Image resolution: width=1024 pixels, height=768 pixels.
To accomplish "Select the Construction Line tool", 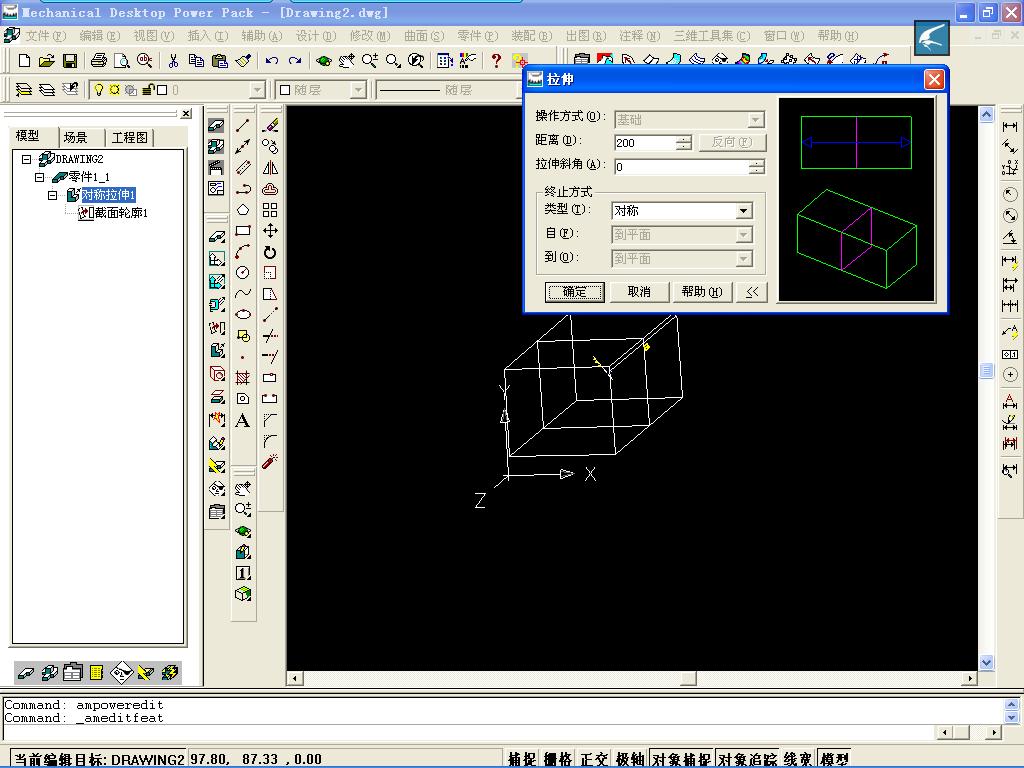I will [x=243, y=146].
